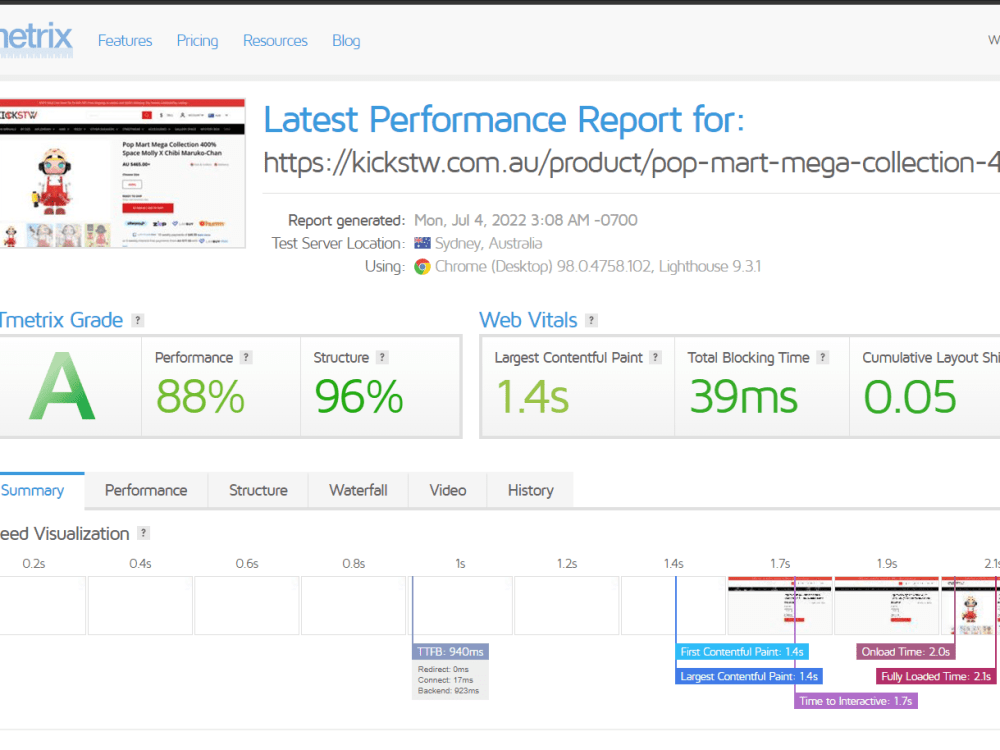Click the tested URL kickstw.com.au link
The height and width of the screenshot is (750, 1000).
pos(631,163)
